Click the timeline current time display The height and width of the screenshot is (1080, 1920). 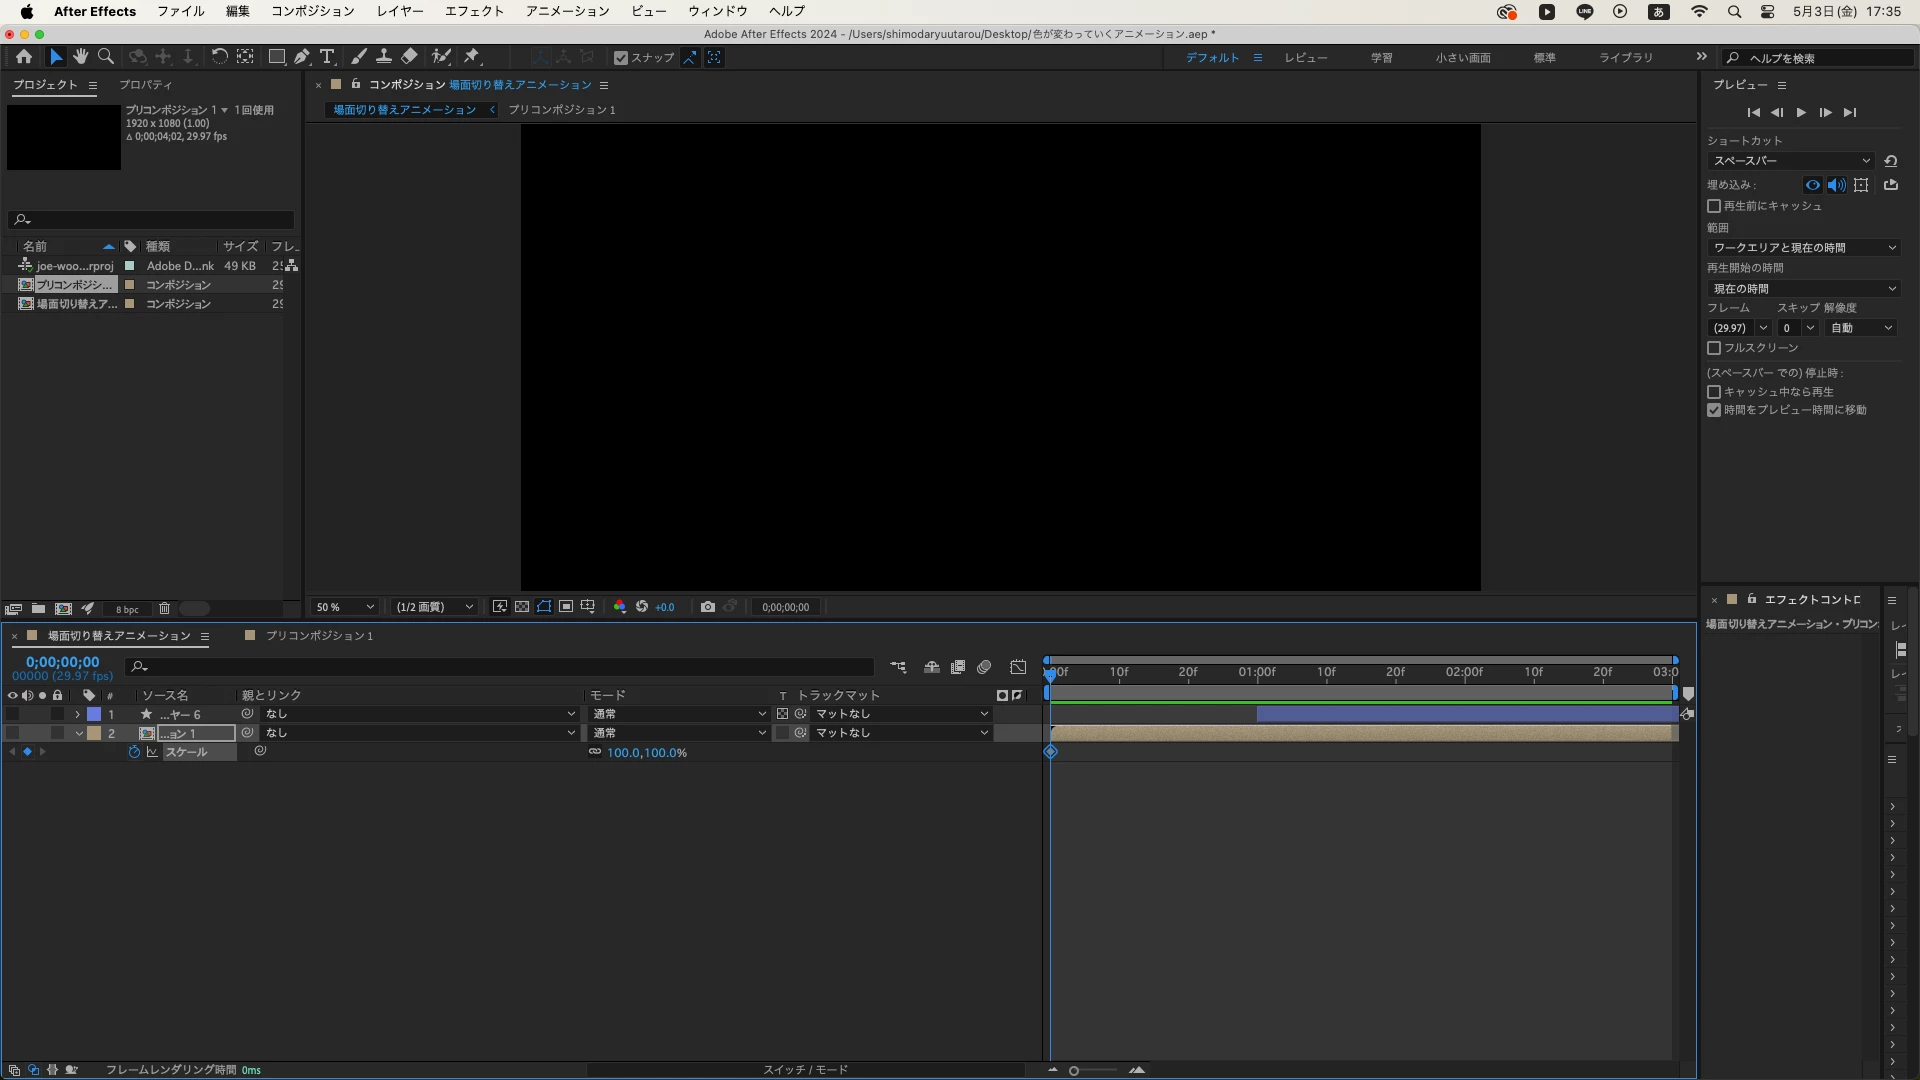point(62,662)
